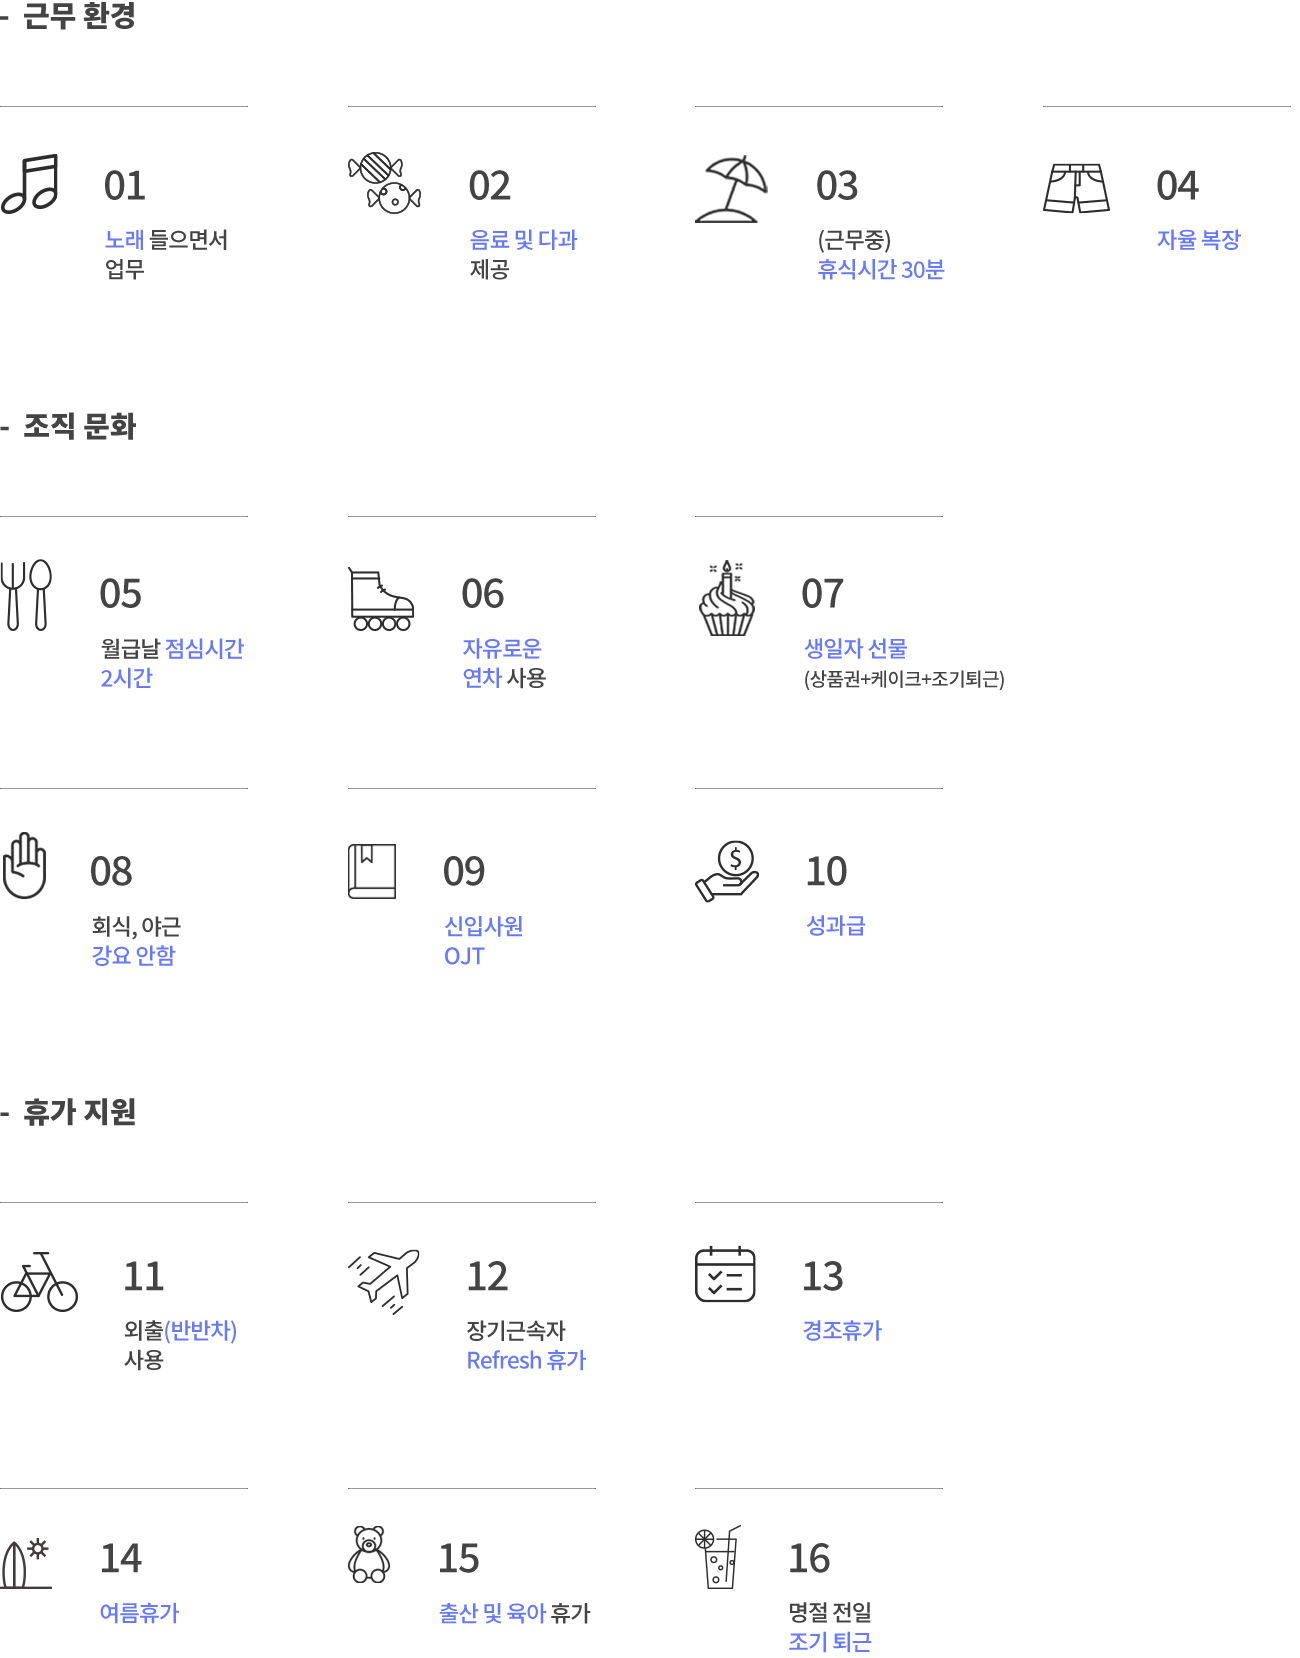Click the teddy bear icon
The height and width of the screenshot is (1658, 1300).
pos(369,1555)
